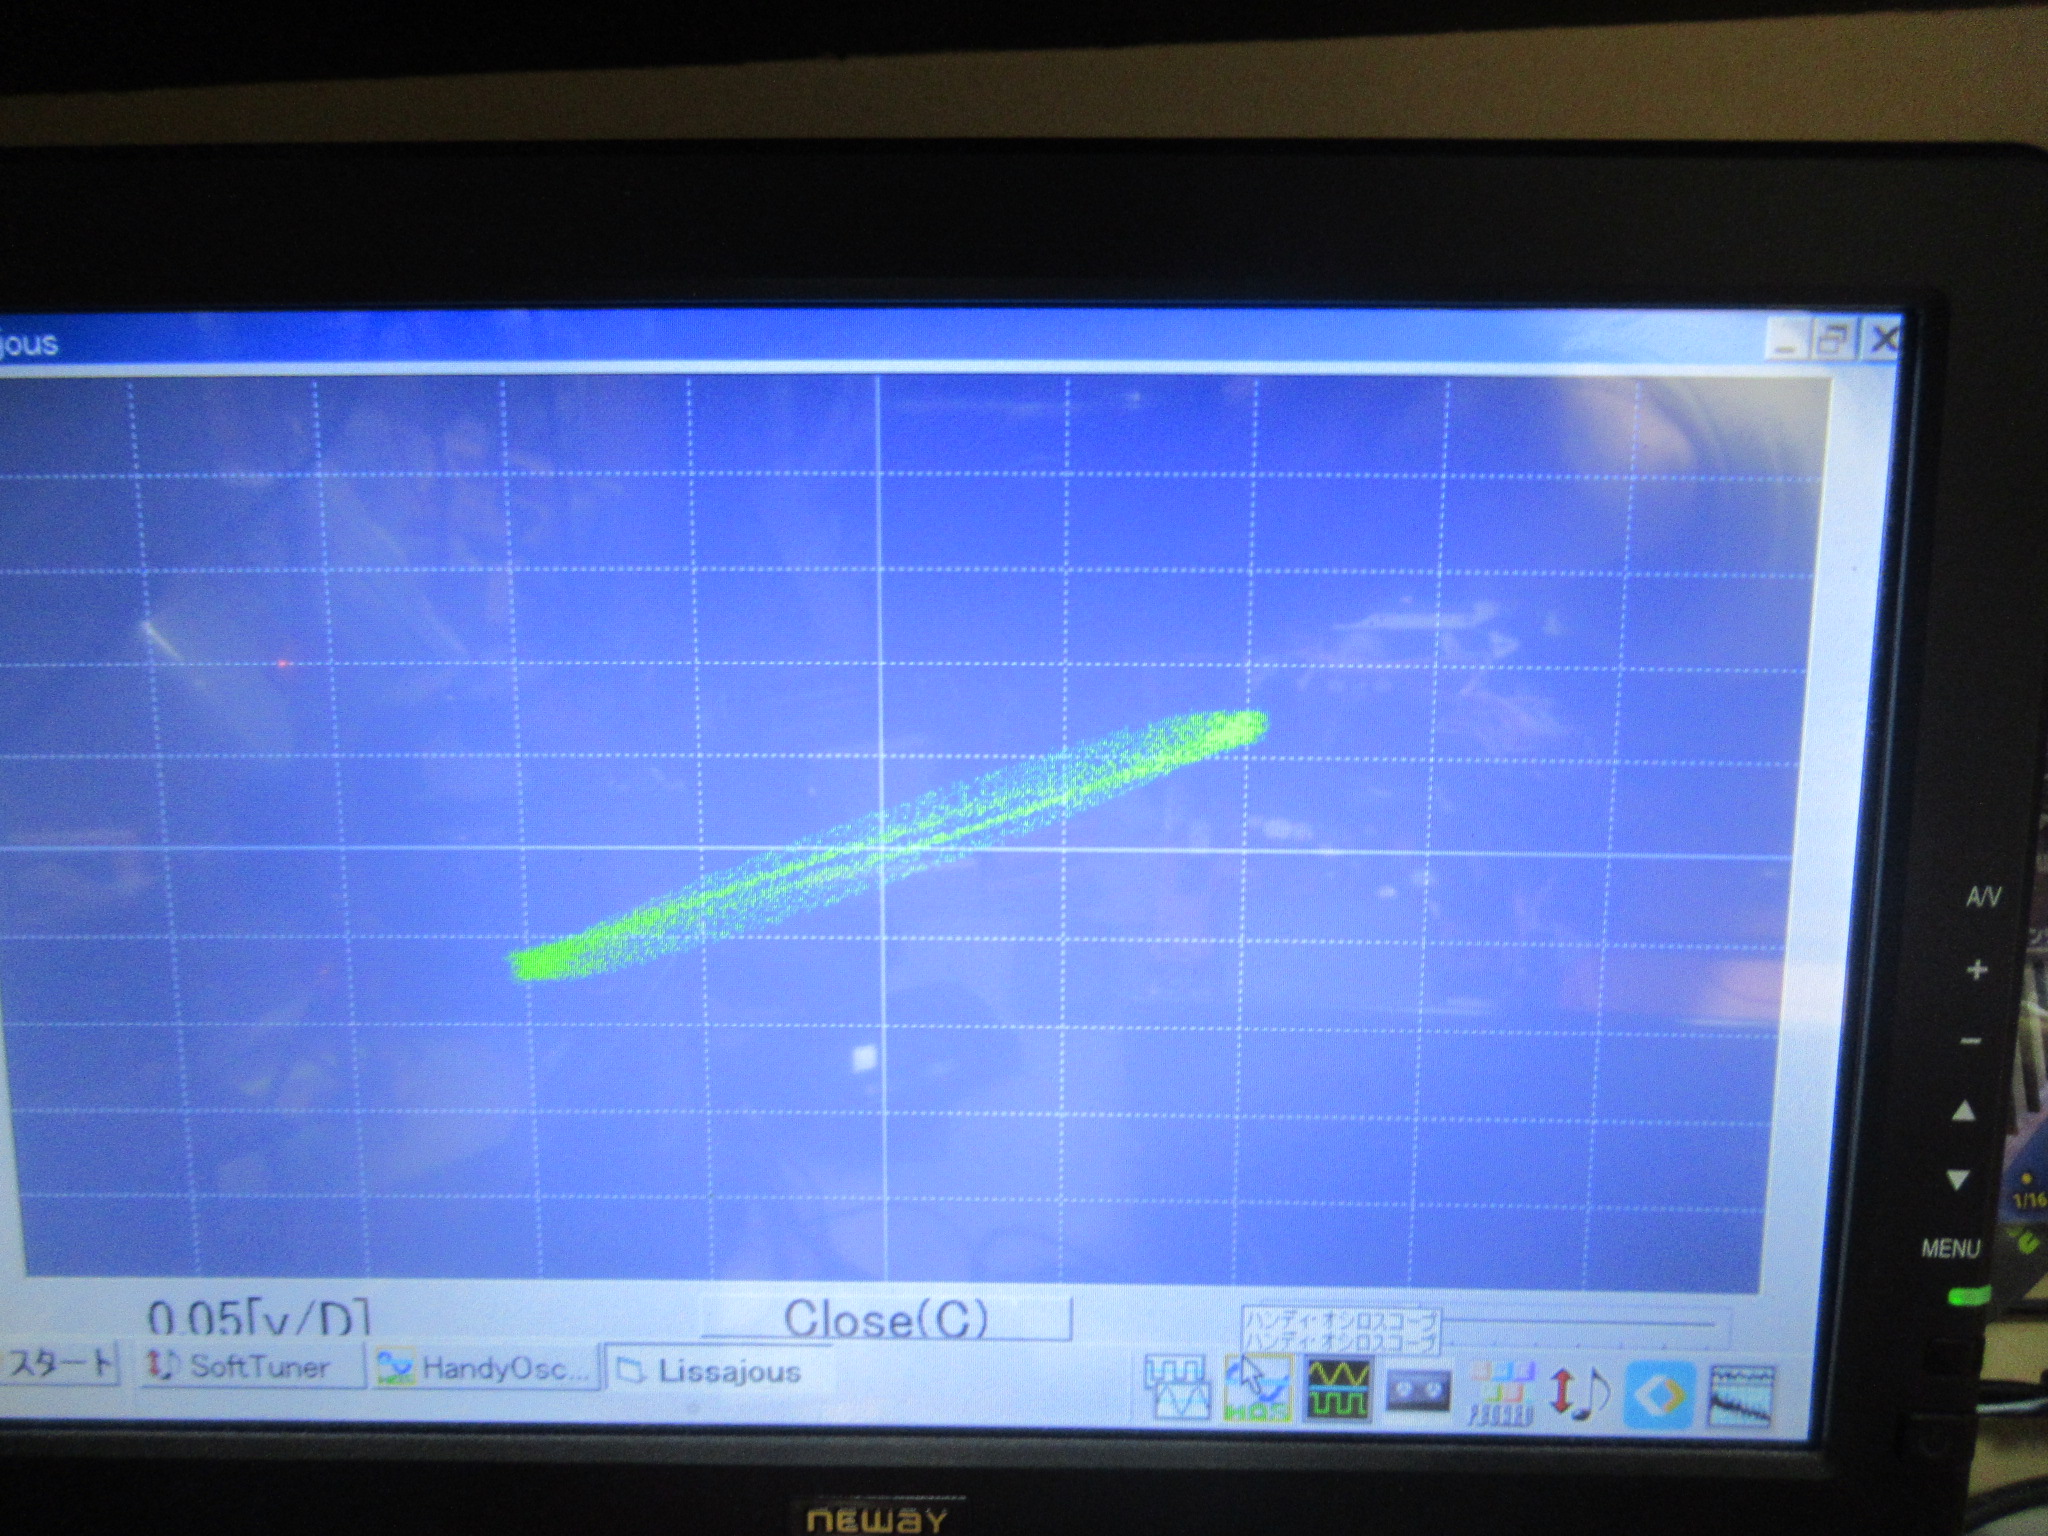Click the Start button on taskbar
Screen dimensions: 2048x1536
(60, 1363)
